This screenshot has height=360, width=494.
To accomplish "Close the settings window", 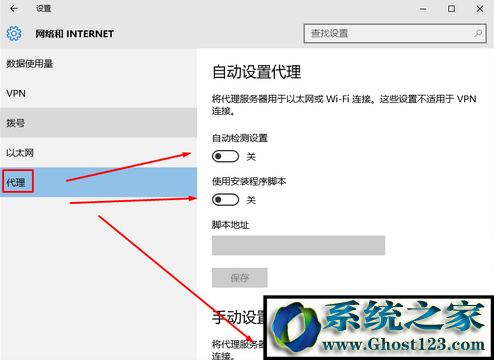I will point(480,9).
